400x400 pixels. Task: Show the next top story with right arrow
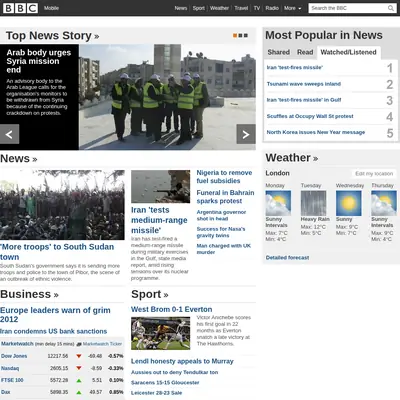(x=246, y=134)
